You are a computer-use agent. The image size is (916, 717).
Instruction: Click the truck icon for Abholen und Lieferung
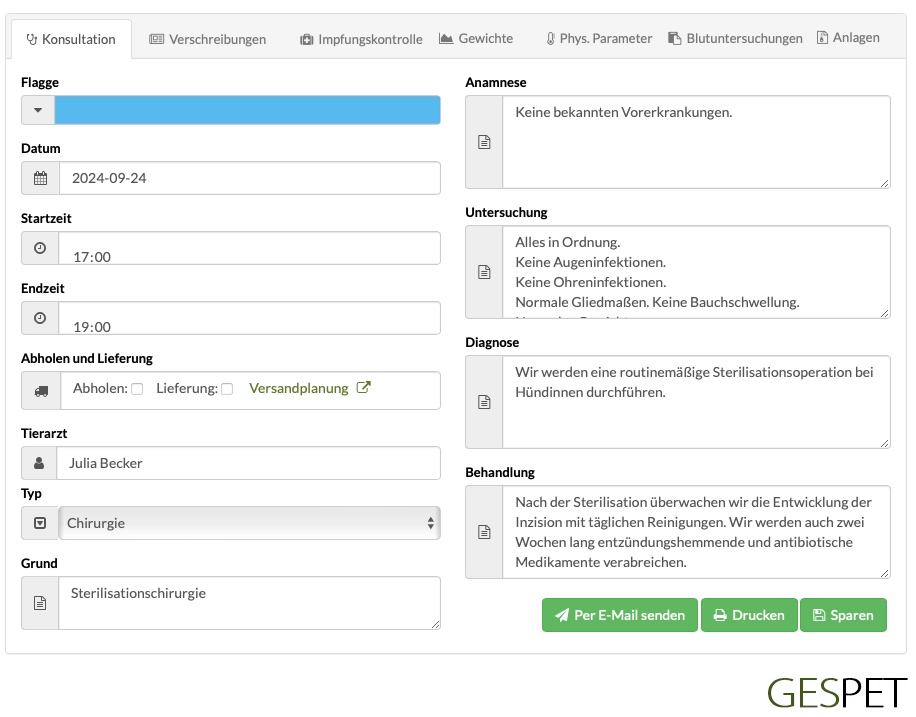tap(41, 391)
